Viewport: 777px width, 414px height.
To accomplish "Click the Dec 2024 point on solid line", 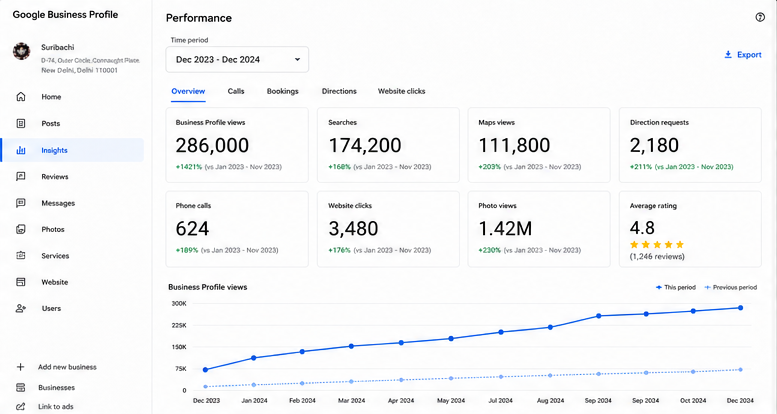I will [x=740, y=308].
